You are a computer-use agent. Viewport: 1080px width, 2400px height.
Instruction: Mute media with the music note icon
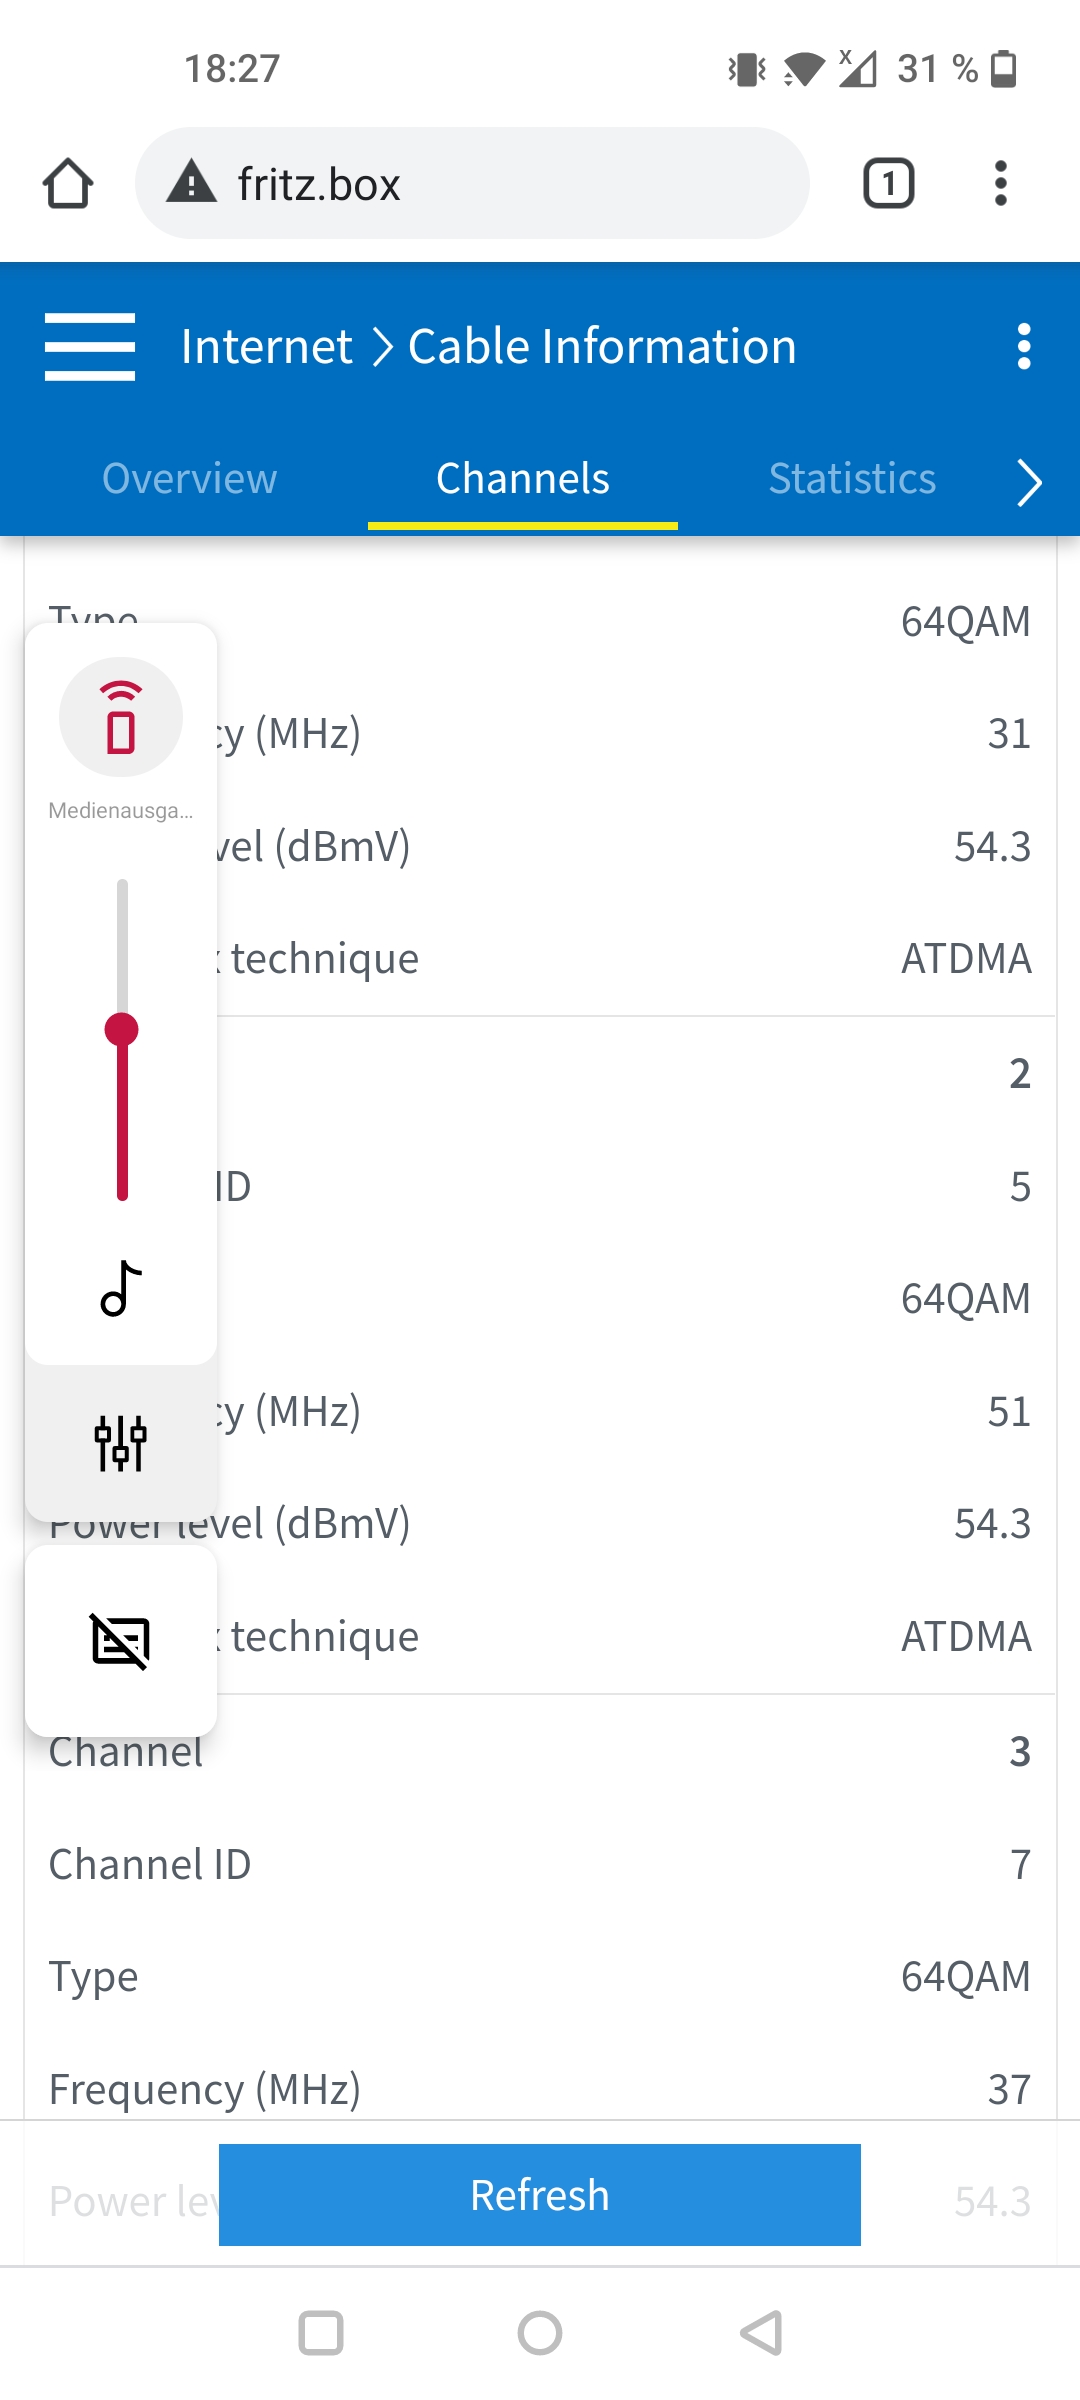(121, 1288)
